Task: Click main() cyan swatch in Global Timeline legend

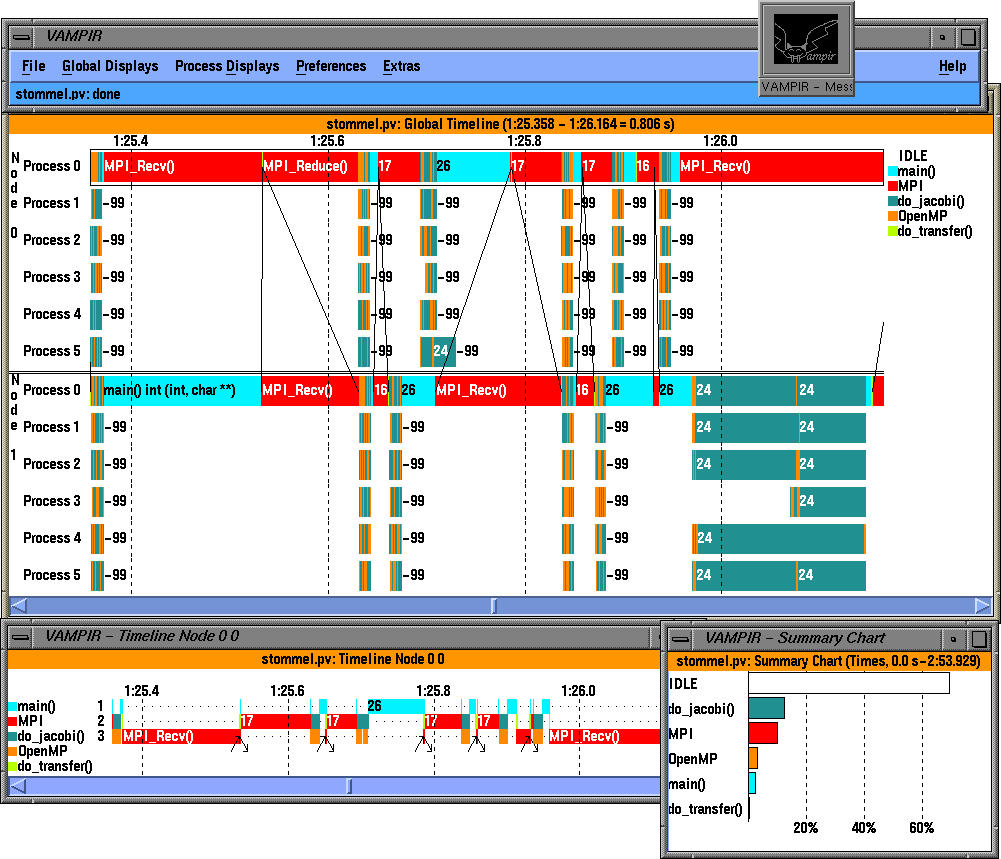Action: [892, 171]
